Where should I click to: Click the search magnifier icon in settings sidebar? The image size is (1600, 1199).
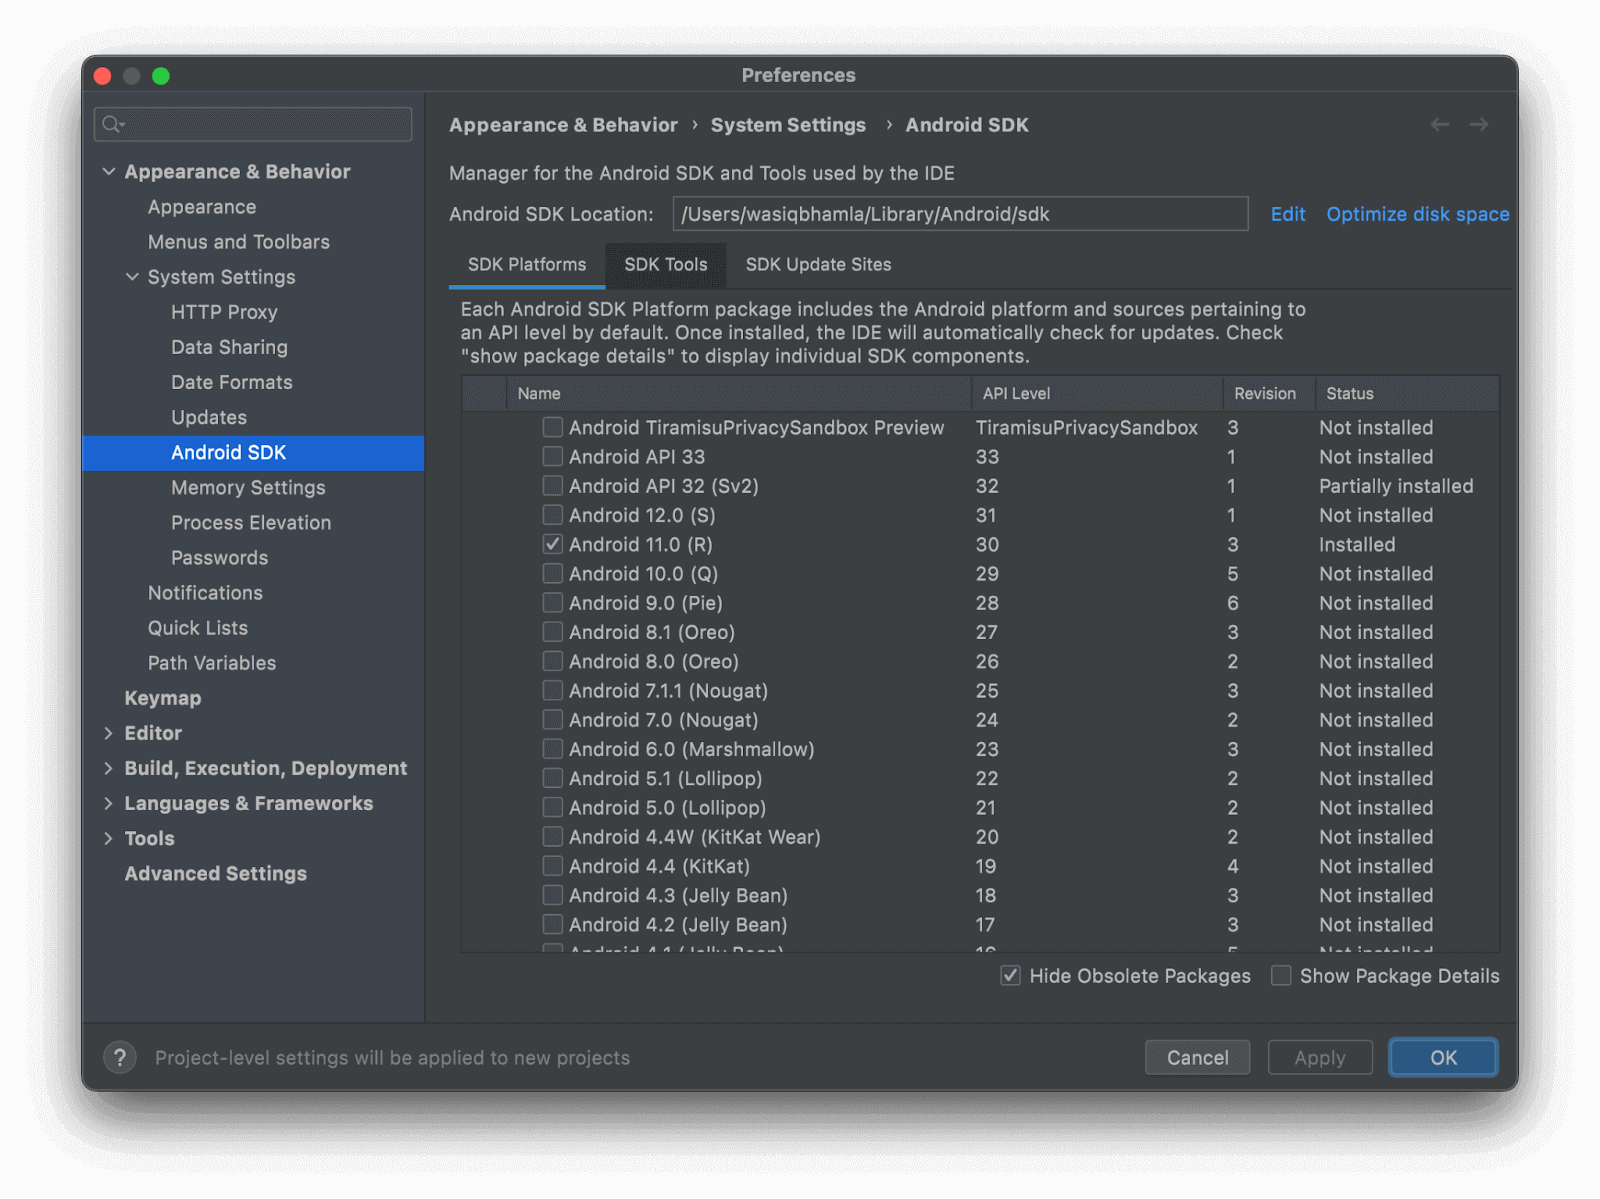113,124
